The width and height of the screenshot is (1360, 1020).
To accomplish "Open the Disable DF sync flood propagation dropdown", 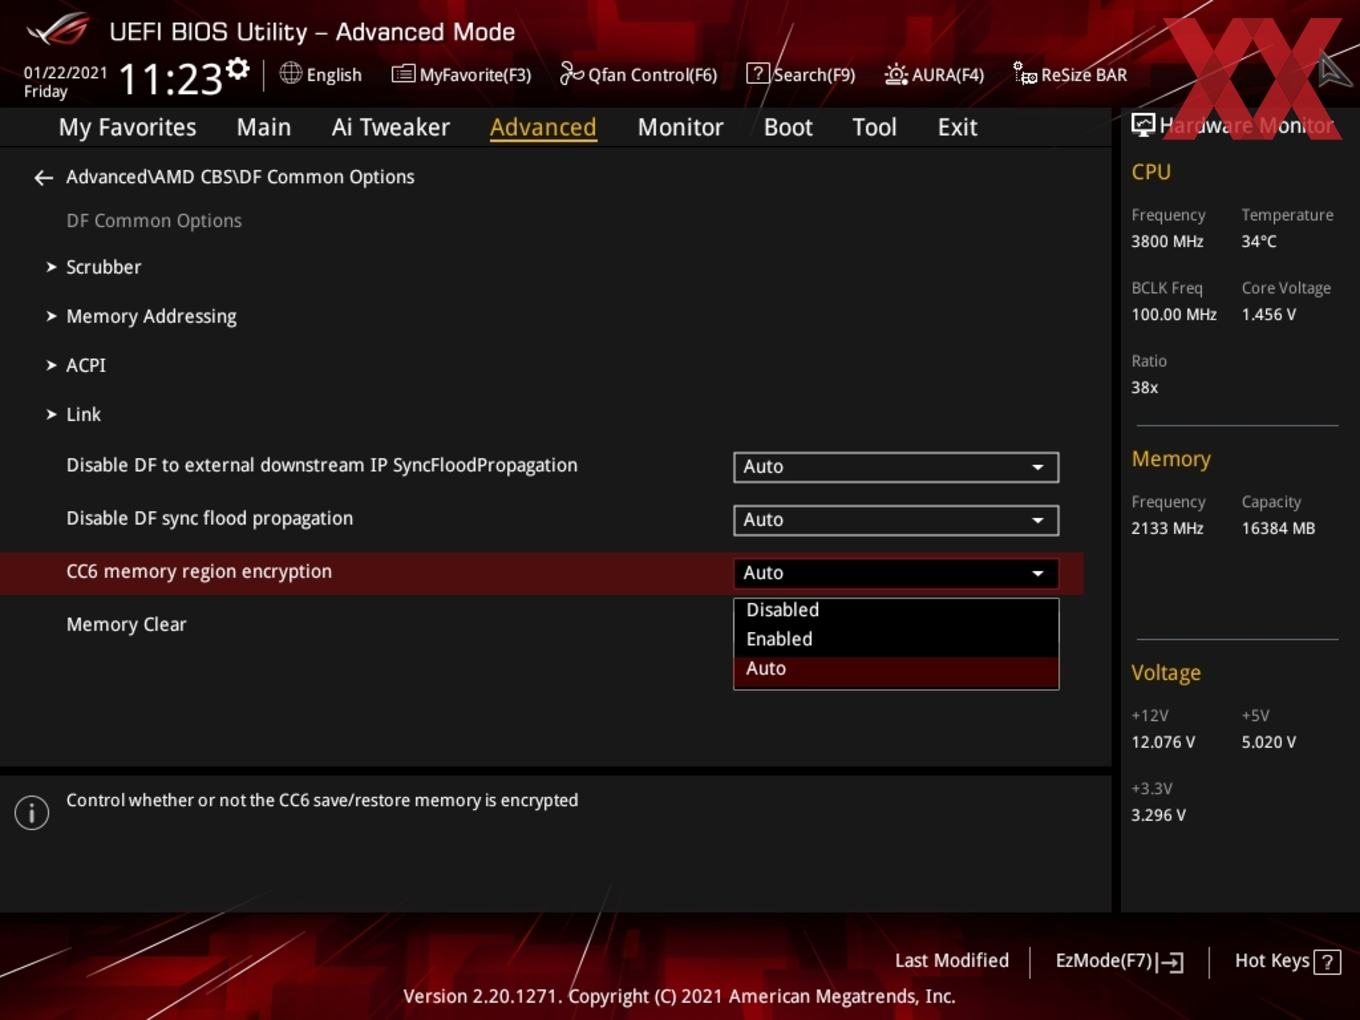I will (x=896, y=520).
